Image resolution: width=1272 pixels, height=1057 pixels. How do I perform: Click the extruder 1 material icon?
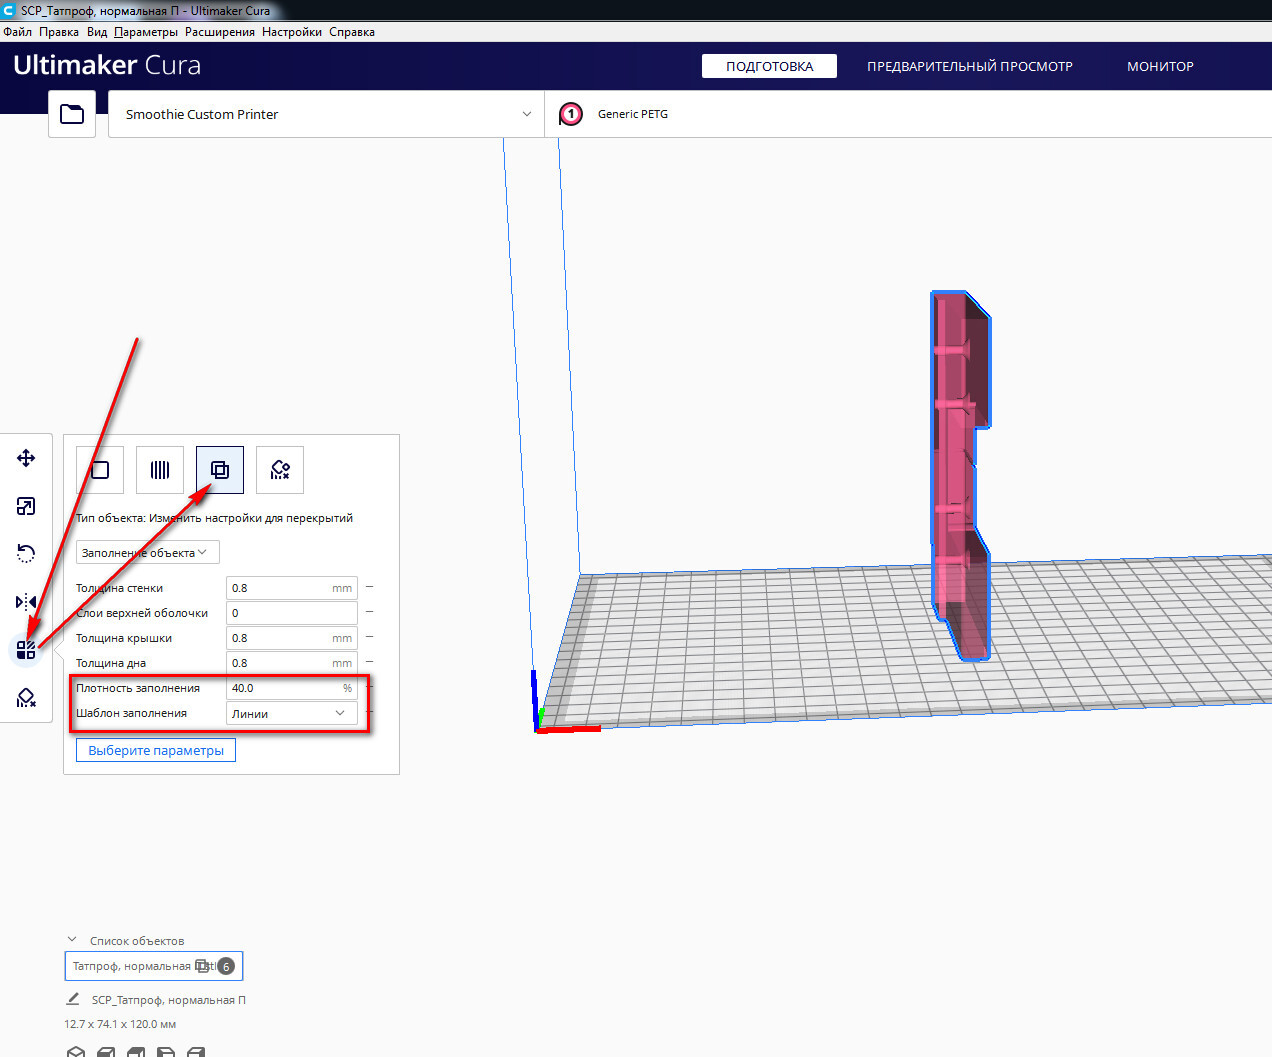(571, 114)
